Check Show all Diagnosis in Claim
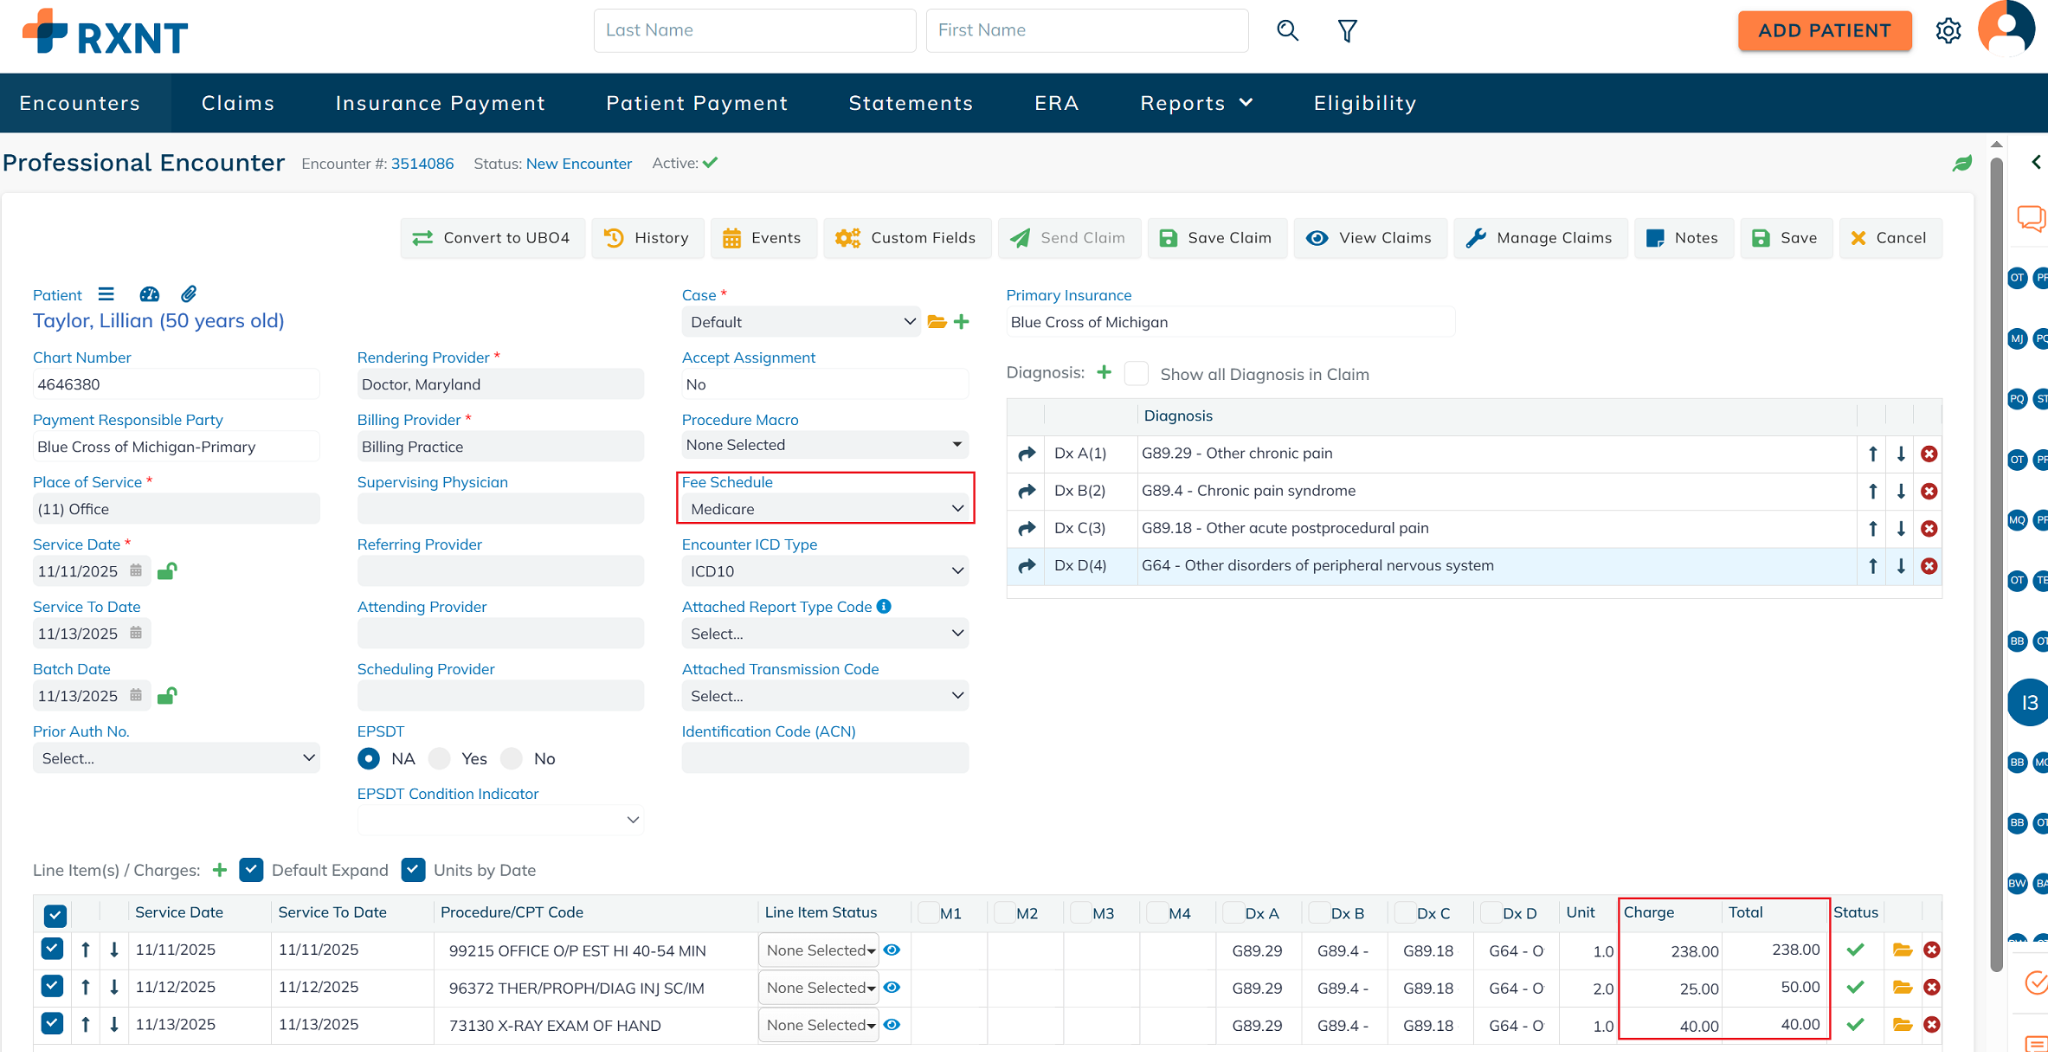Screen dimensions: 2048x1052 tap(1136, 374)
